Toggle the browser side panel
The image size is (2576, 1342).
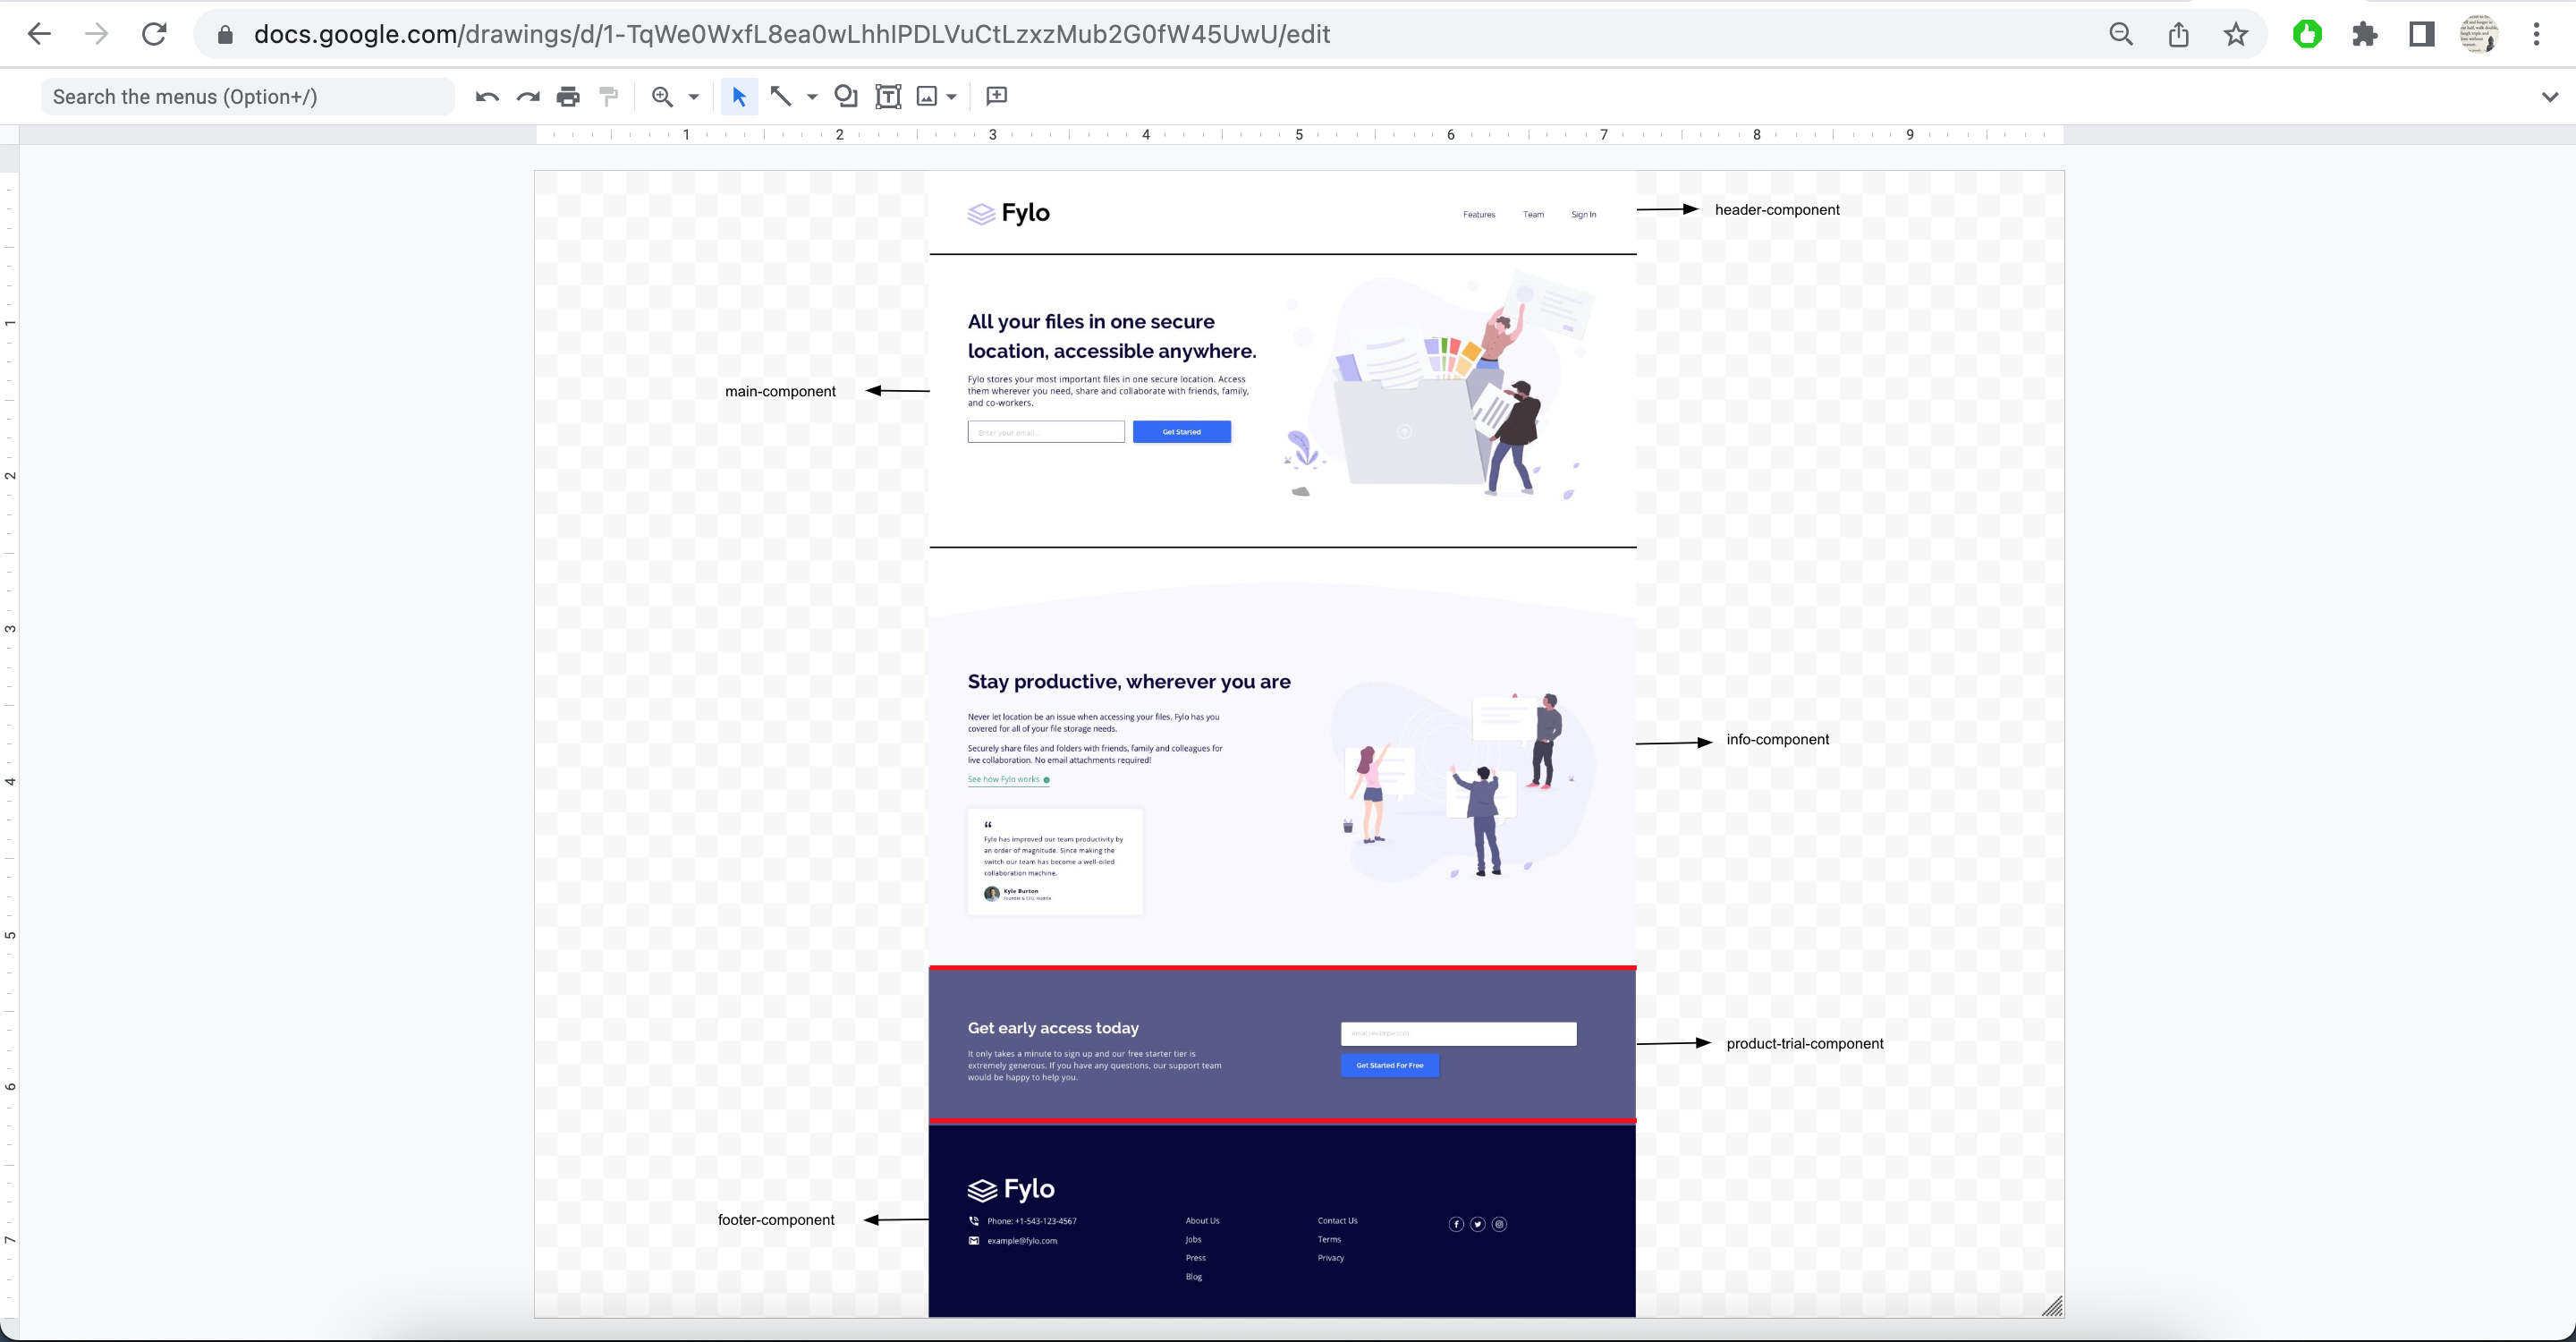(x=2422, y=34)
